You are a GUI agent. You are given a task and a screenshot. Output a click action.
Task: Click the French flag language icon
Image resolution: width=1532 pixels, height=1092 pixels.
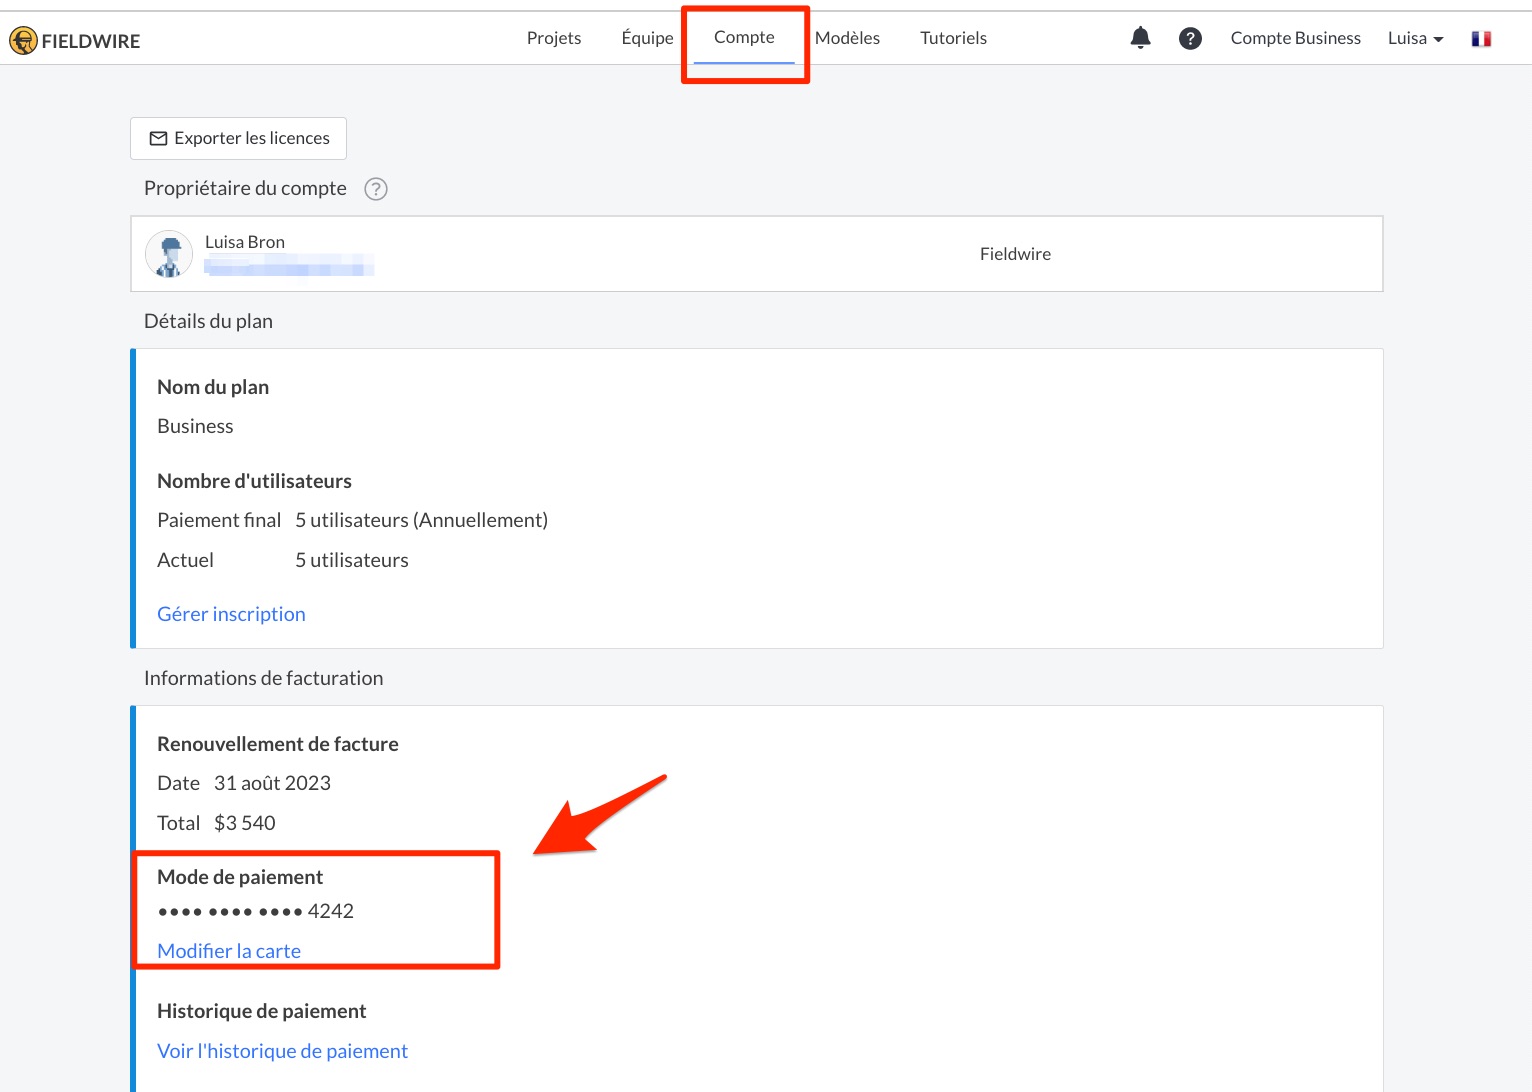click(x=1481, y=39)
